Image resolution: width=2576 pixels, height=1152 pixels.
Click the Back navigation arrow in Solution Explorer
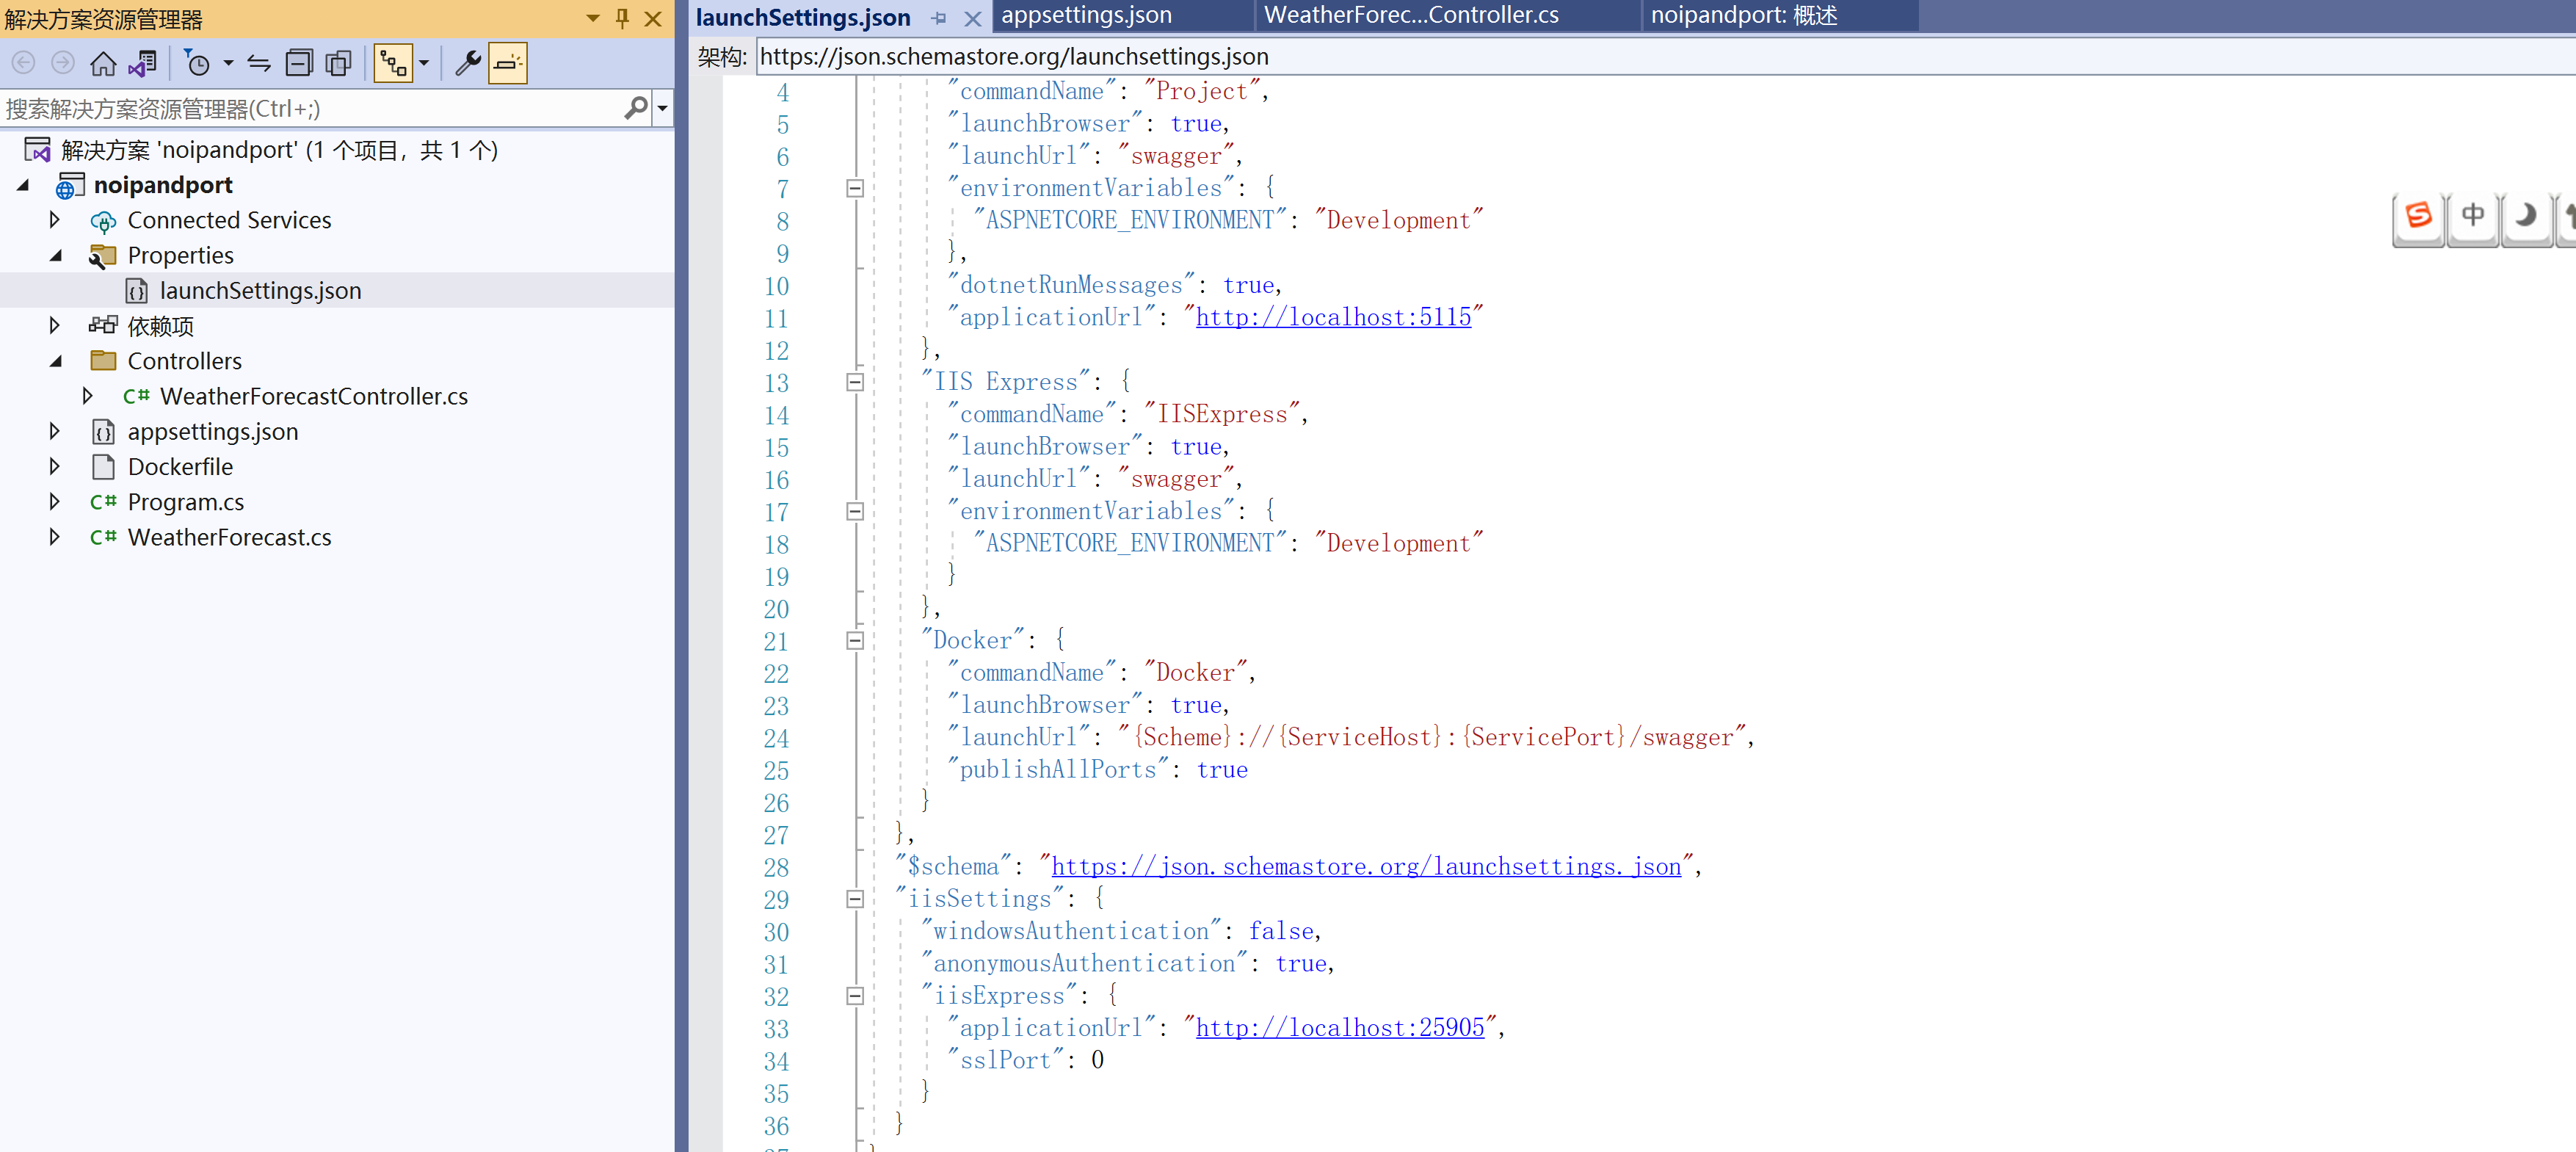(23, 63)
